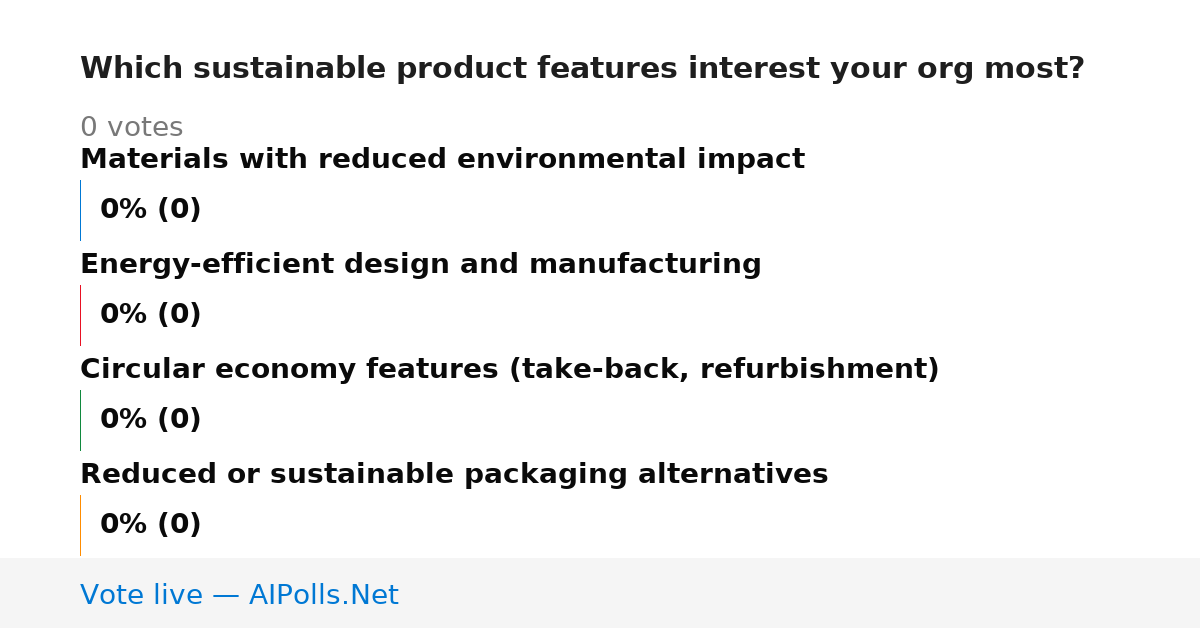Click the gray footer bar
Image resolution: width=1200 pixels, height=628 pixels.
click(600, 593)
